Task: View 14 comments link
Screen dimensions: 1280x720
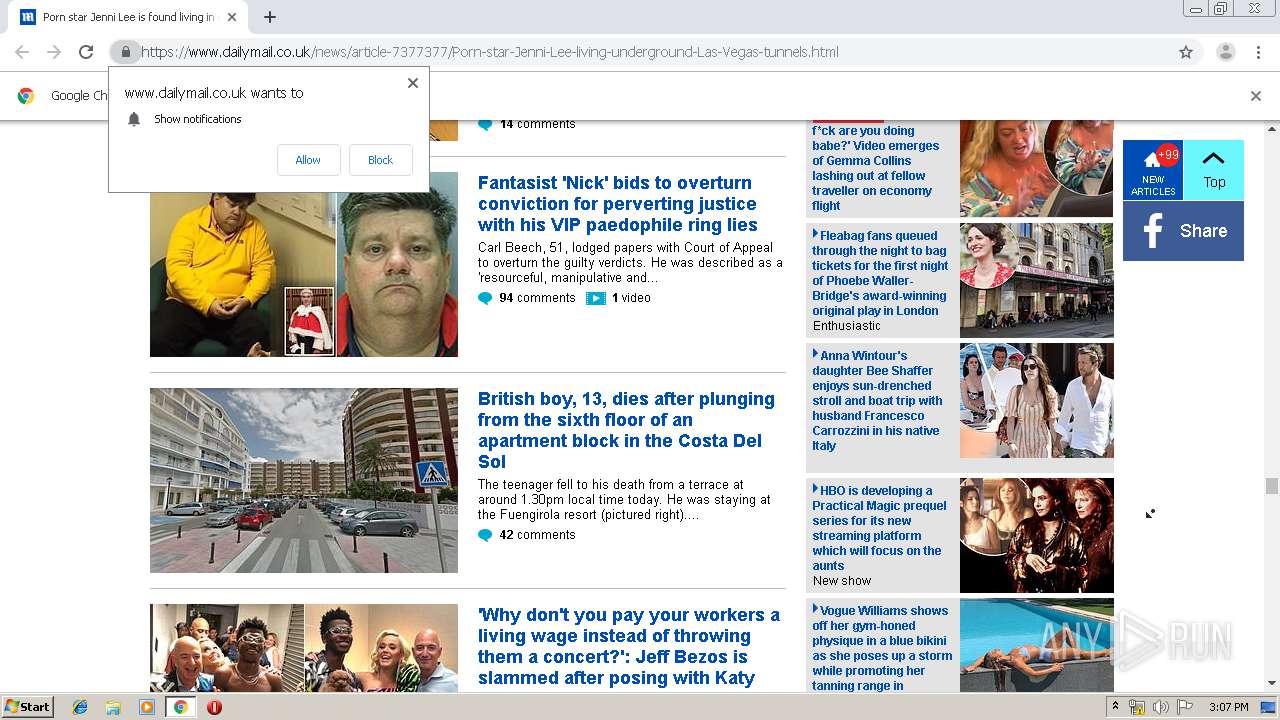Action: coord(527,124)
